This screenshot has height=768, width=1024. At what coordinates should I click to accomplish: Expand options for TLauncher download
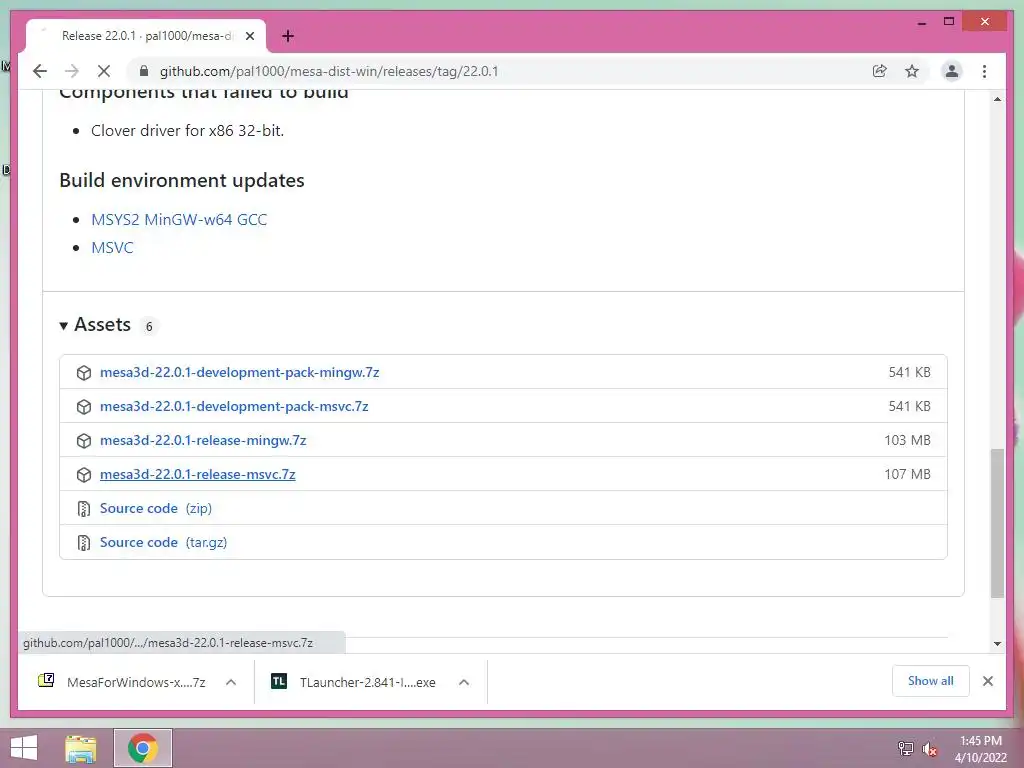(x=464, y=682)
